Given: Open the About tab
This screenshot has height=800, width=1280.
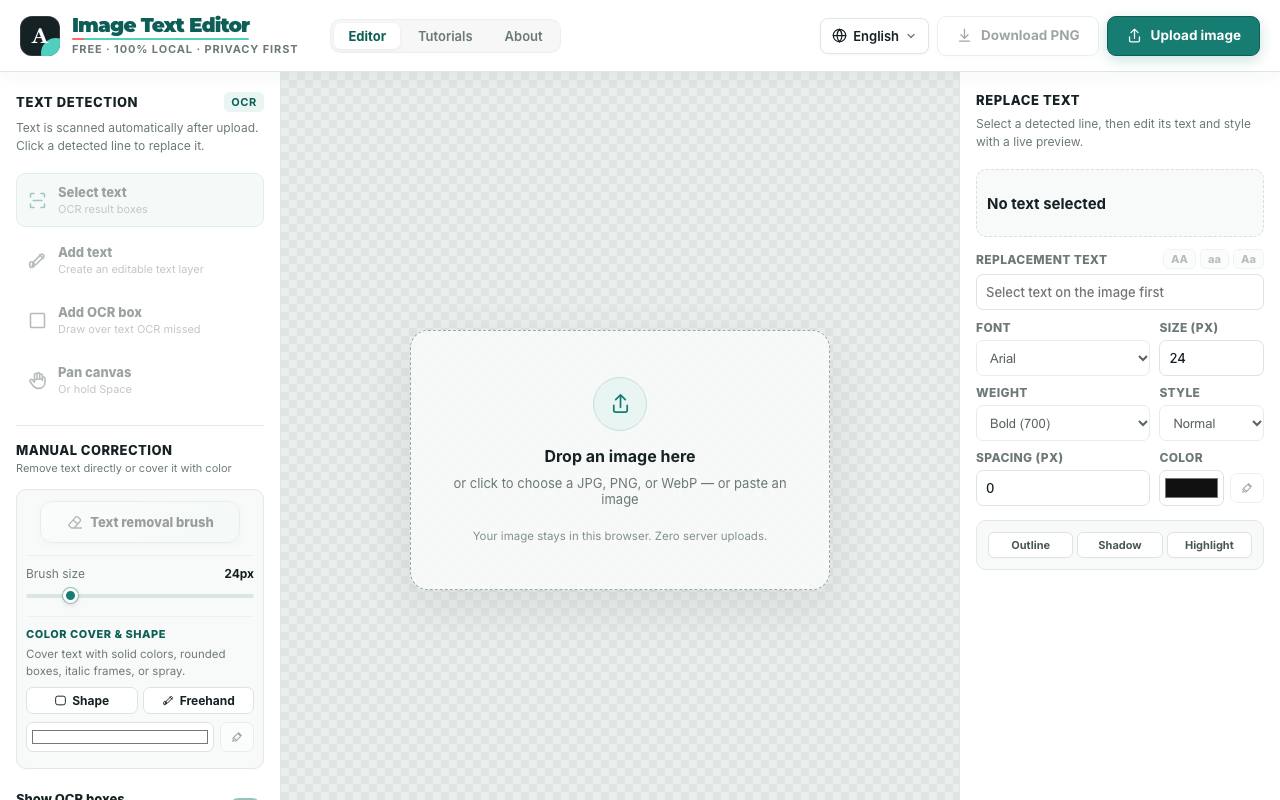Looking at the screenshot, I should pos(523,36).
